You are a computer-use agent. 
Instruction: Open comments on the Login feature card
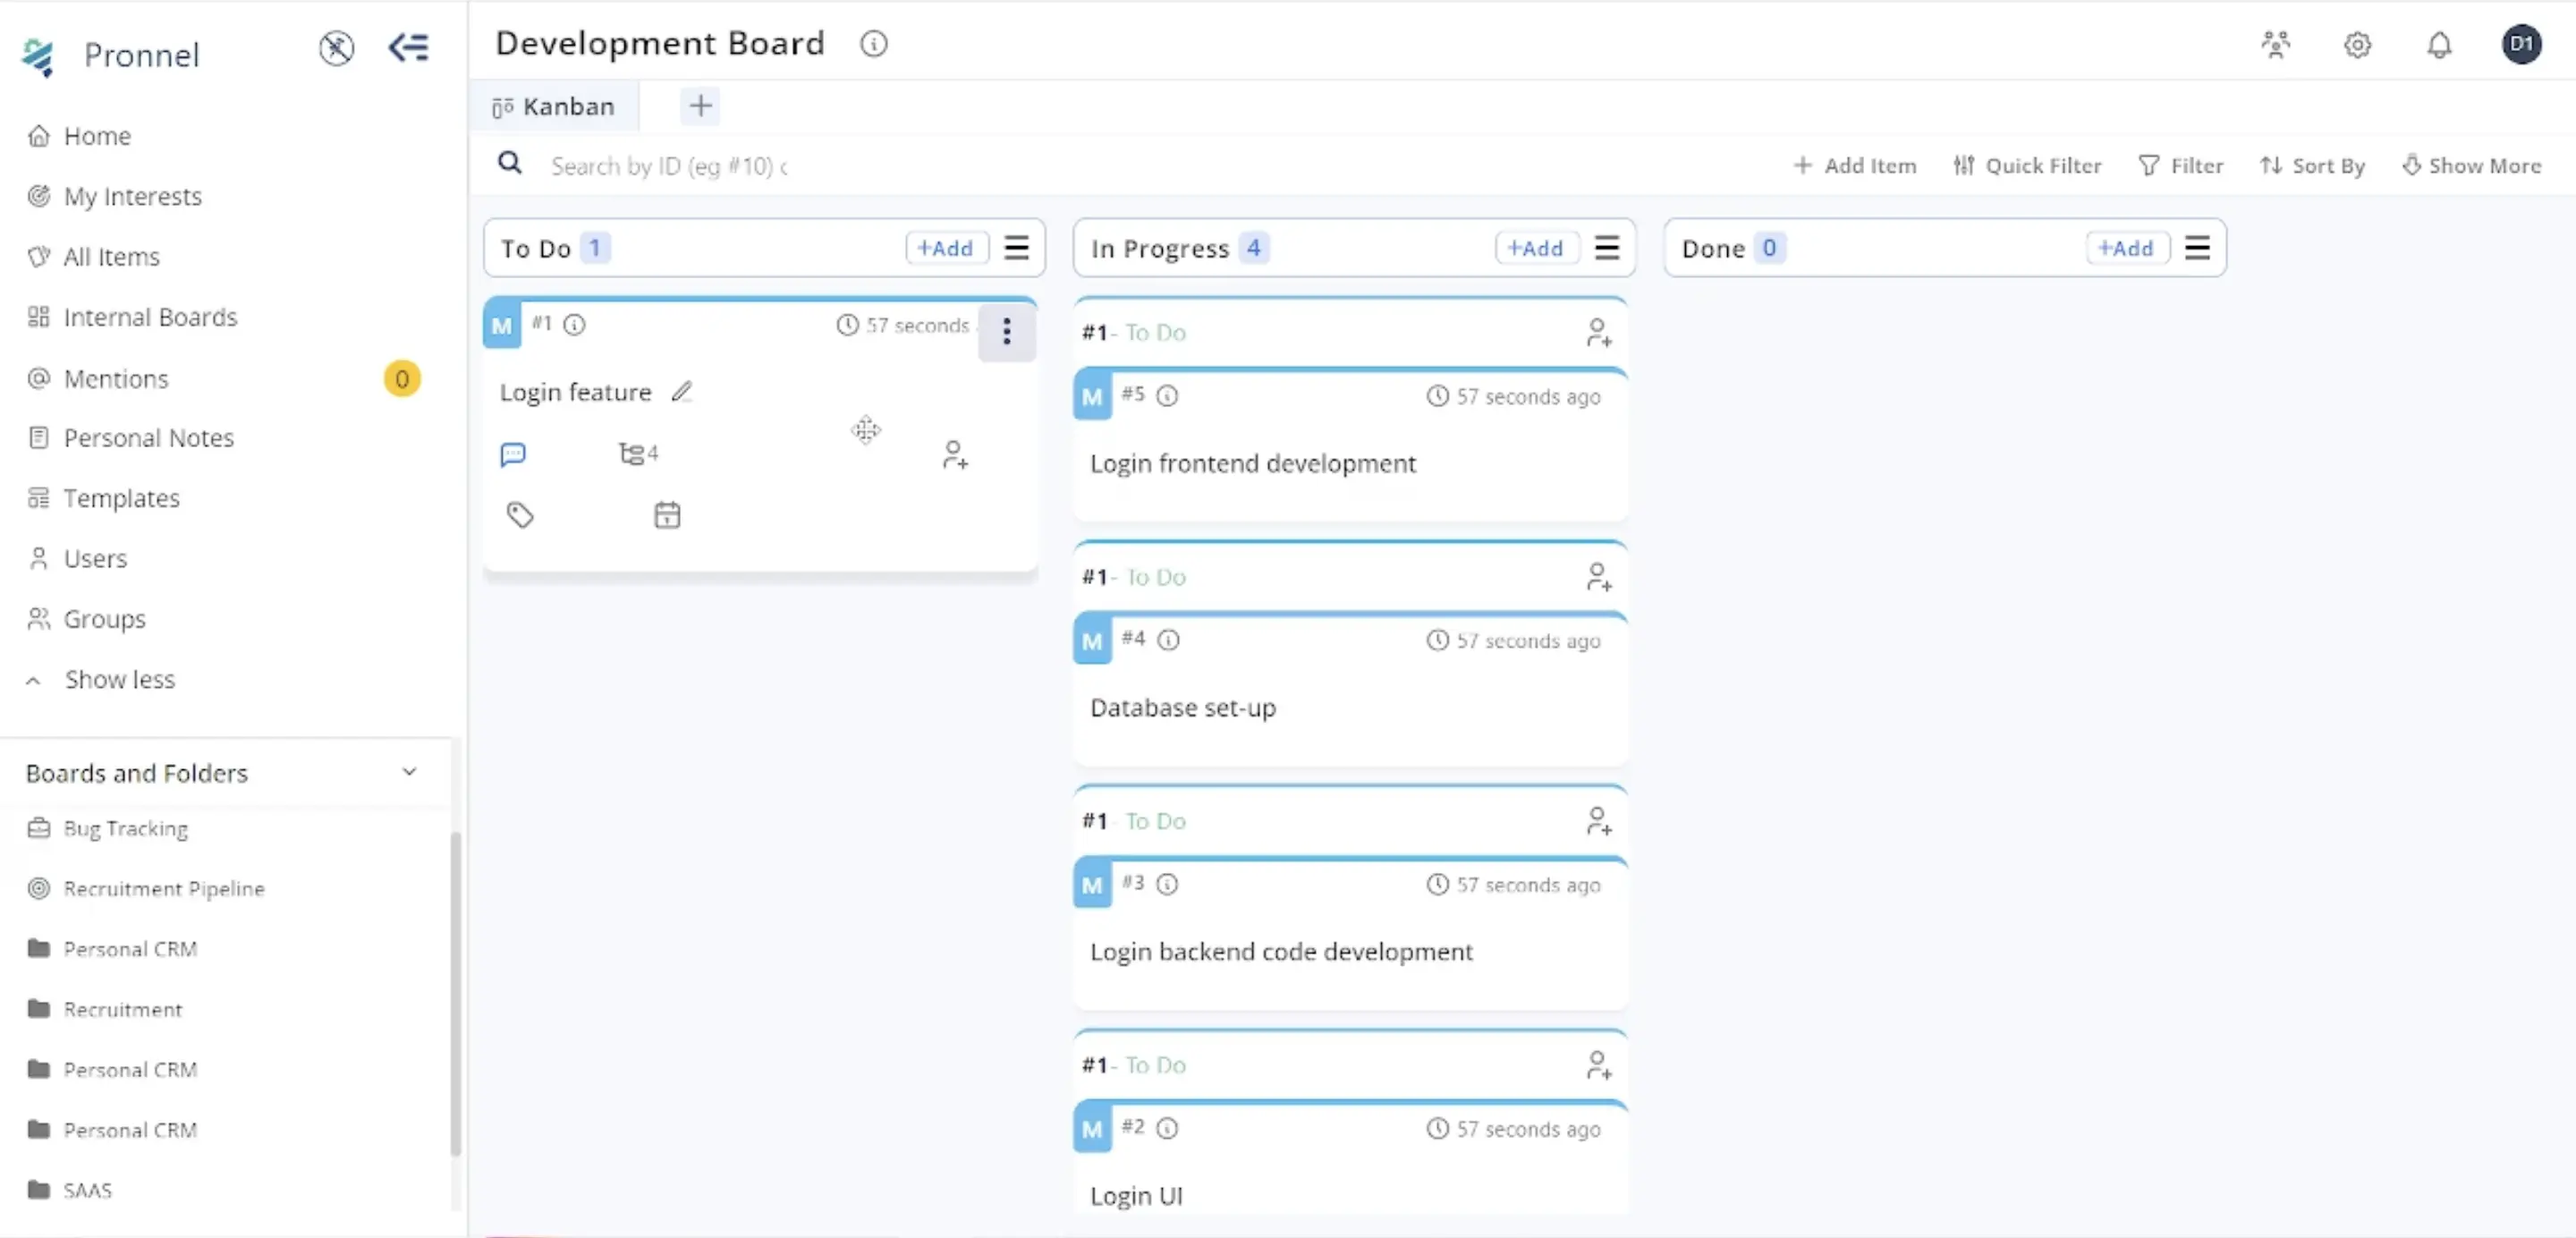tap(513, 455)
